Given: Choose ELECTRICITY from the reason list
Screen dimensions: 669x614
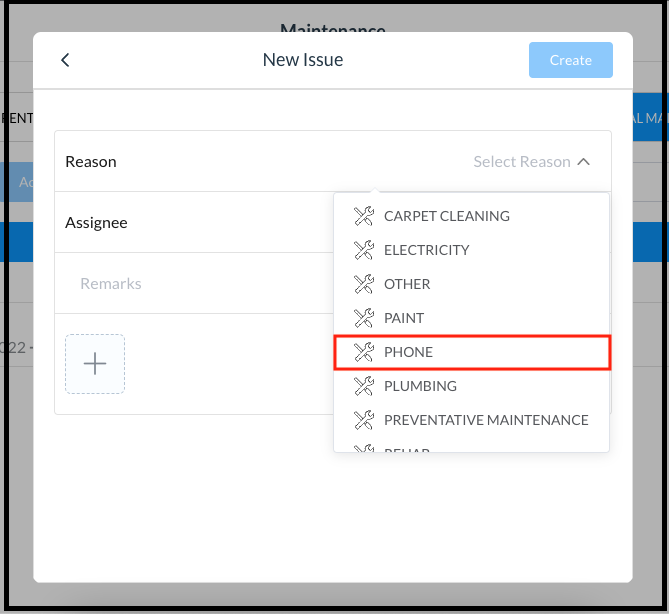Looking at the screenshot, I should click(427, 250).
